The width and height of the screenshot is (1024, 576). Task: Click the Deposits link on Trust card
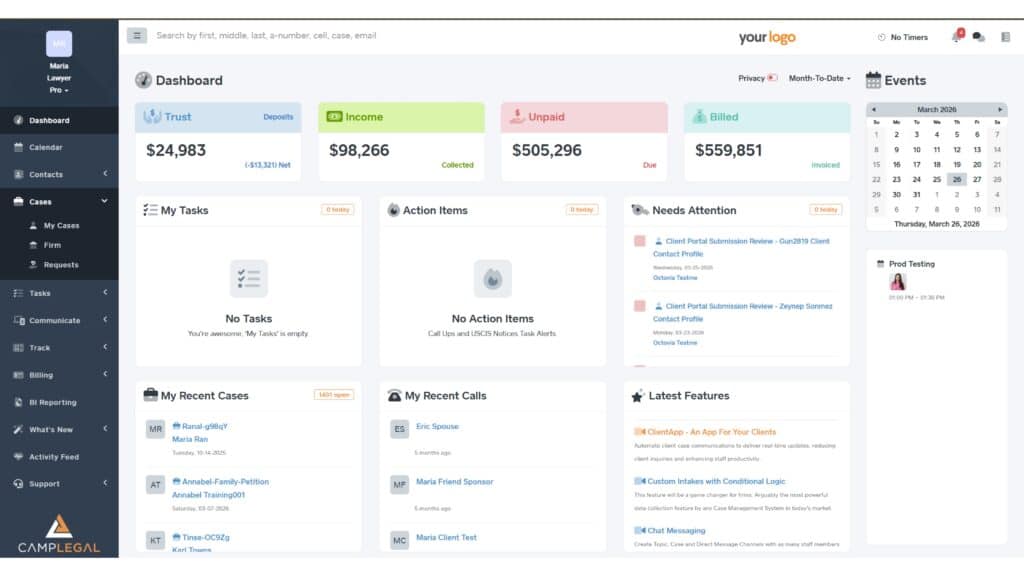pyautogui.click(x=278, y=117)
